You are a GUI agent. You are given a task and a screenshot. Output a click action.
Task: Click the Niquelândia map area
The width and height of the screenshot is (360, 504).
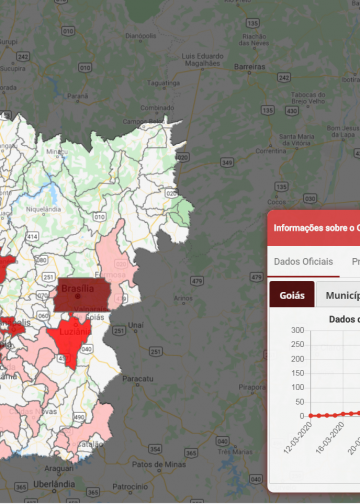pos(43,209)
